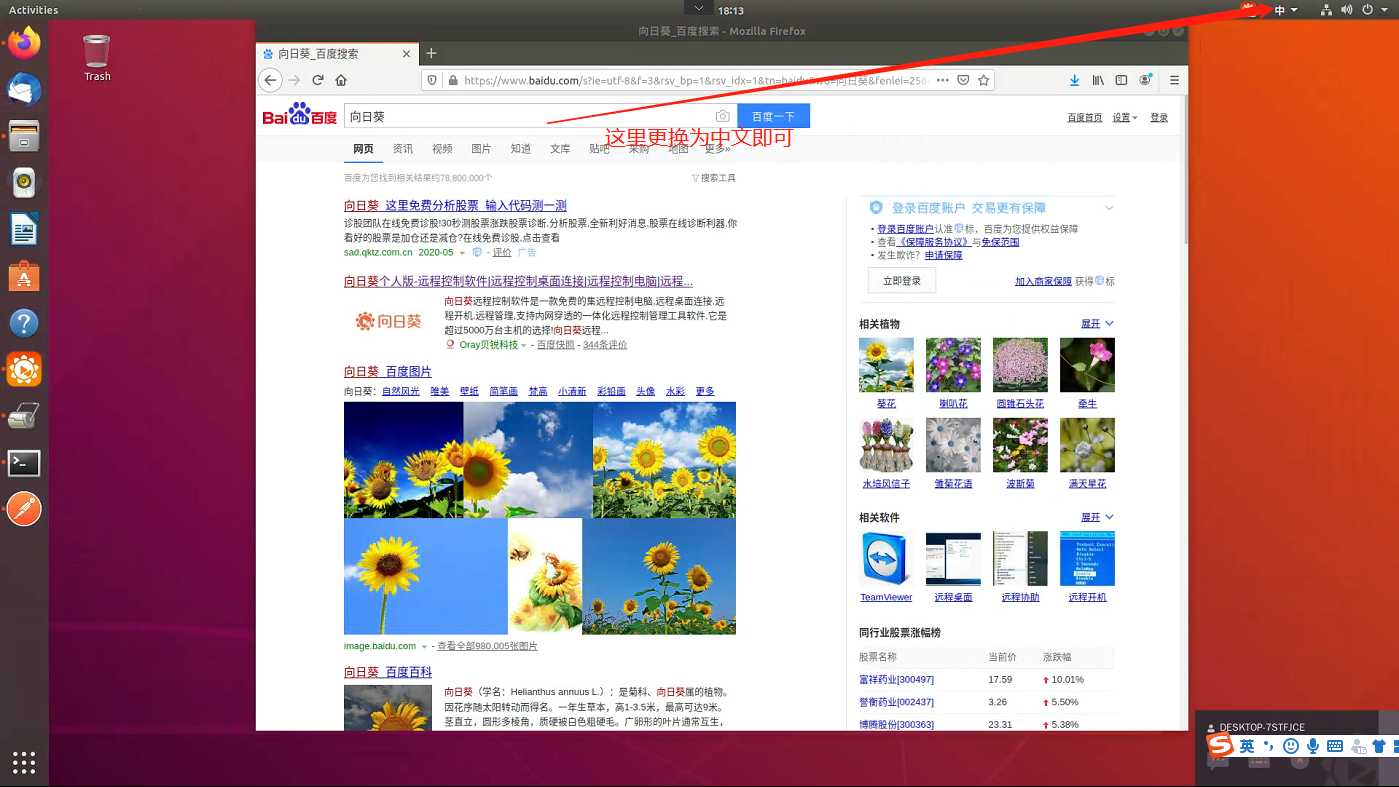Image resolution: width=1399 pixels, height=787 pixels.
Task: Open 搜索工具 filter
Action: pos(714,178)
